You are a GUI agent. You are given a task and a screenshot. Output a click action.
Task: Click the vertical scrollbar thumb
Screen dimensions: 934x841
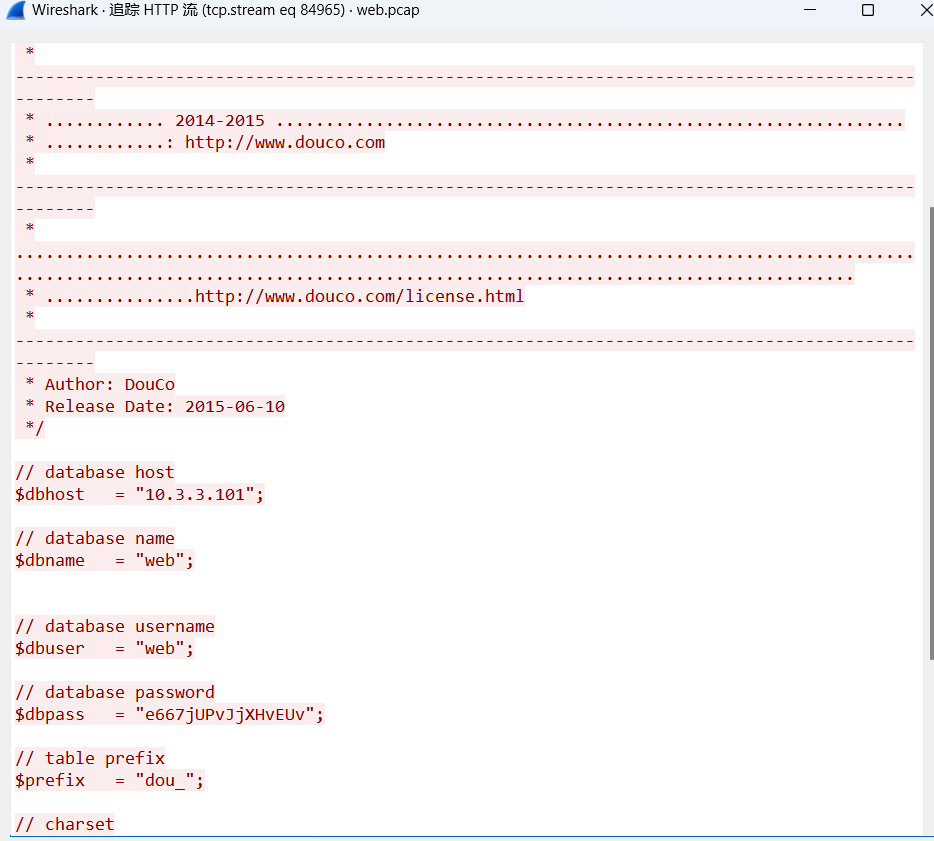pos(932,433)
